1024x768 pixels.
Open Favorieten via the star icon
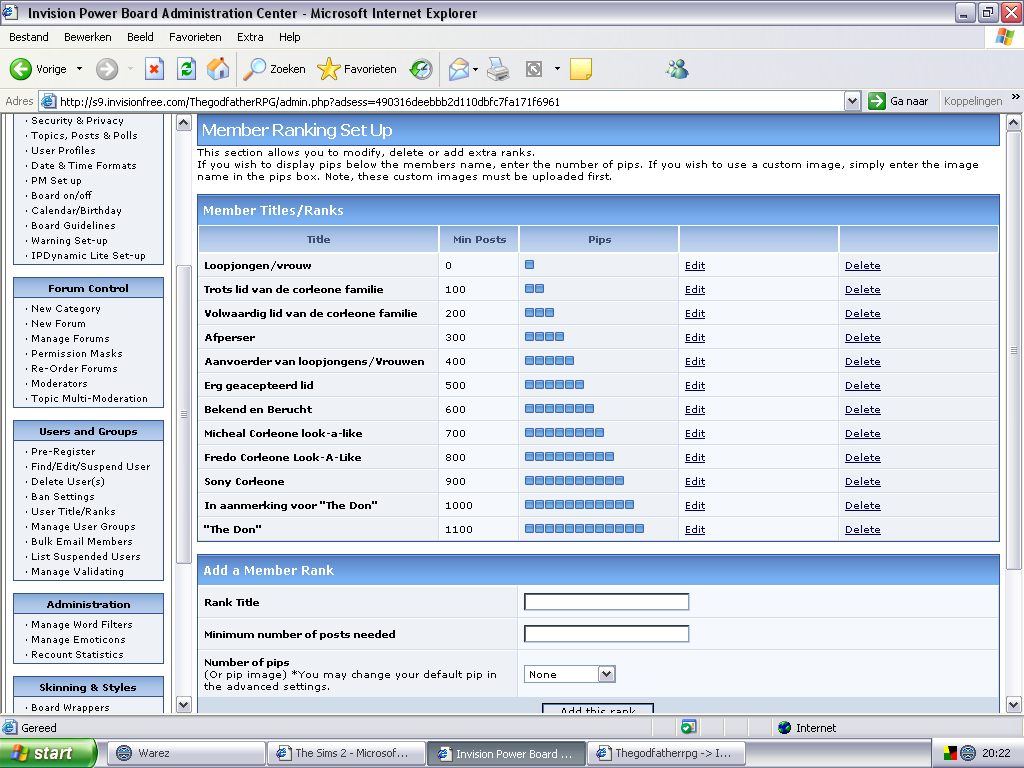click(328, 69)
